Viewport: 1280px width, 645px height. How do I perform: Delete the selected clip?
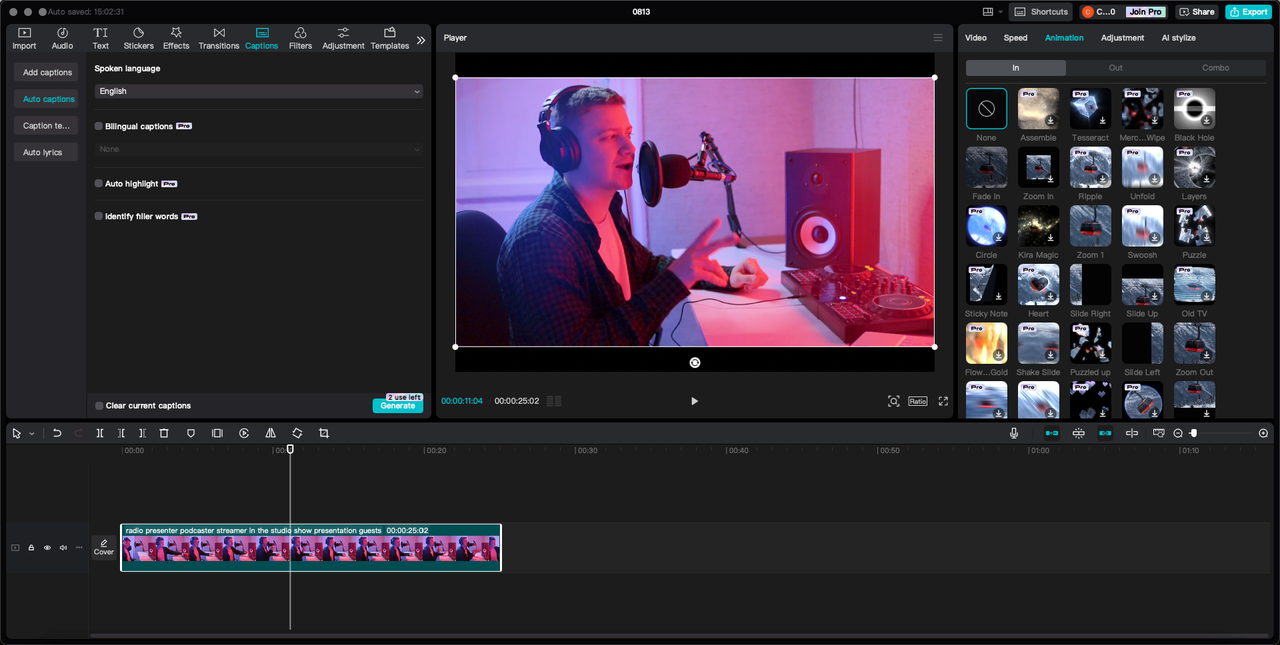[164, 433]
